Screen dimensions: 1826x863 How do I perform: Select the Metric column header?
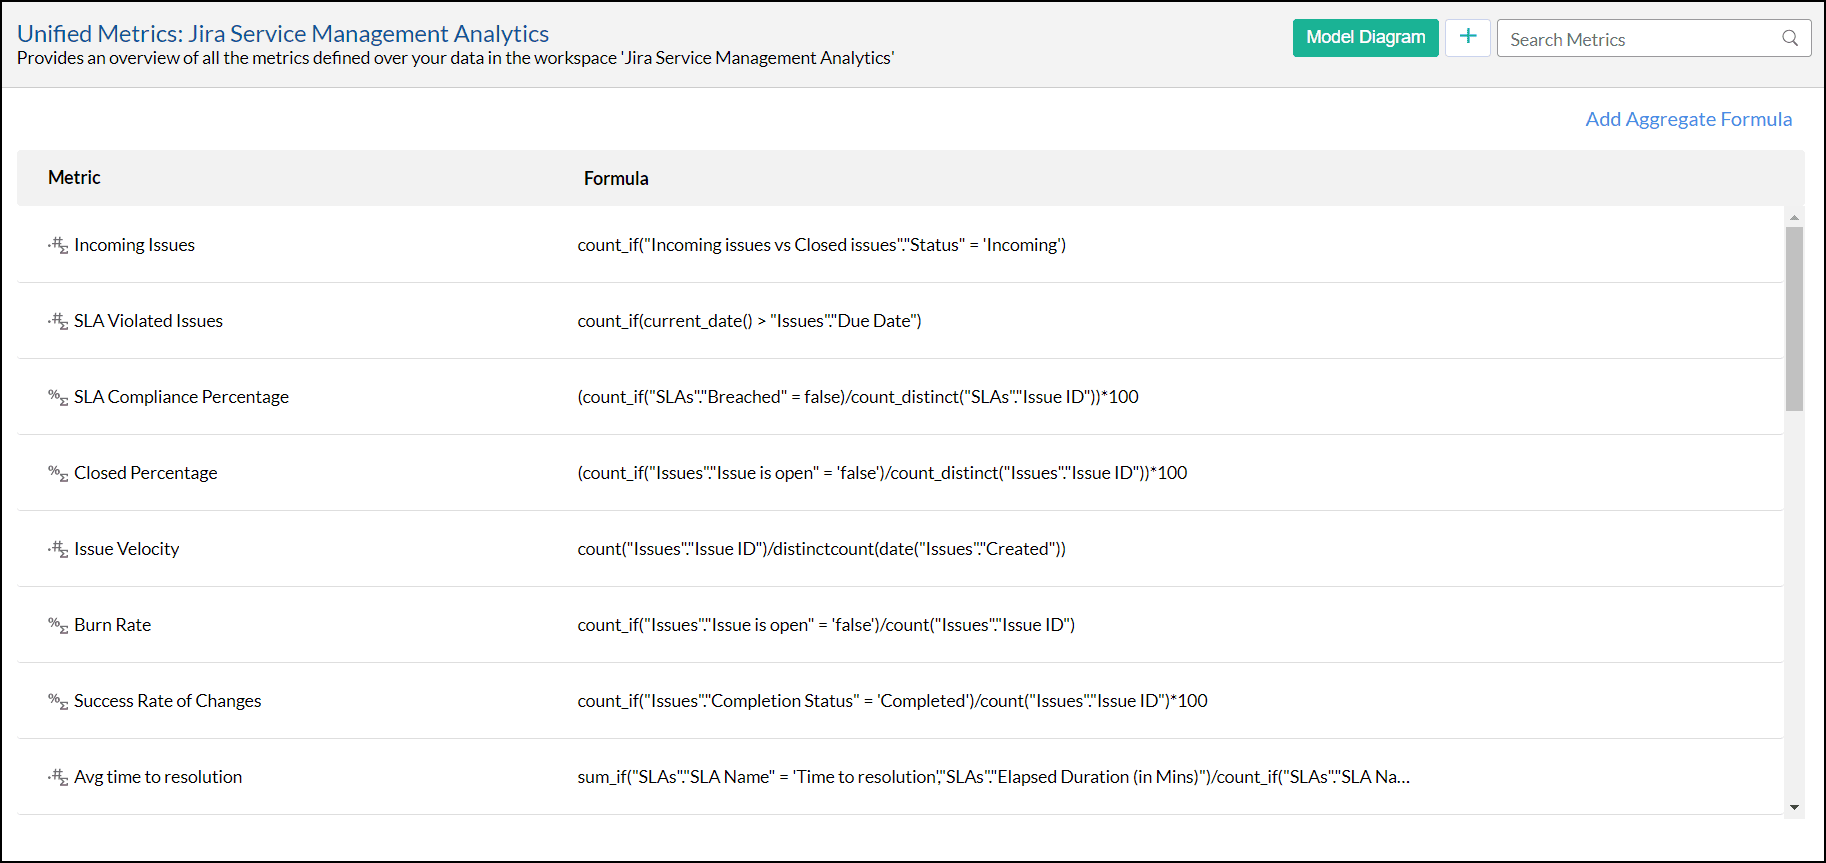[x=74, y=177]
